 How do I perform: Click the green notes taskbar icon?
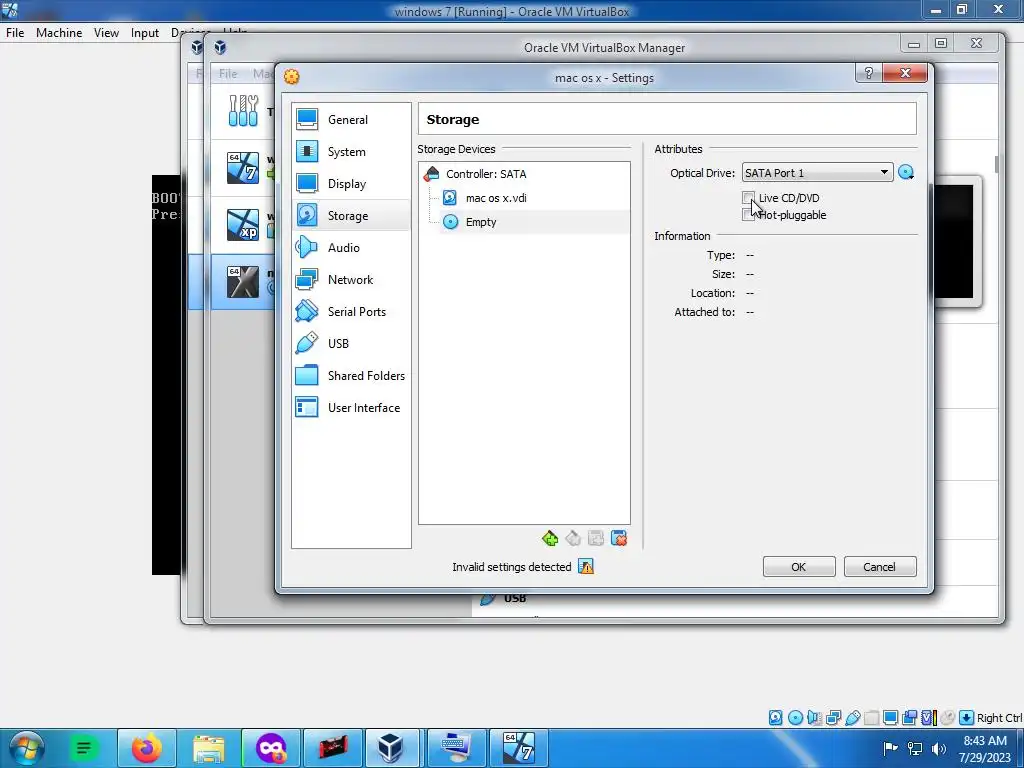84,748
